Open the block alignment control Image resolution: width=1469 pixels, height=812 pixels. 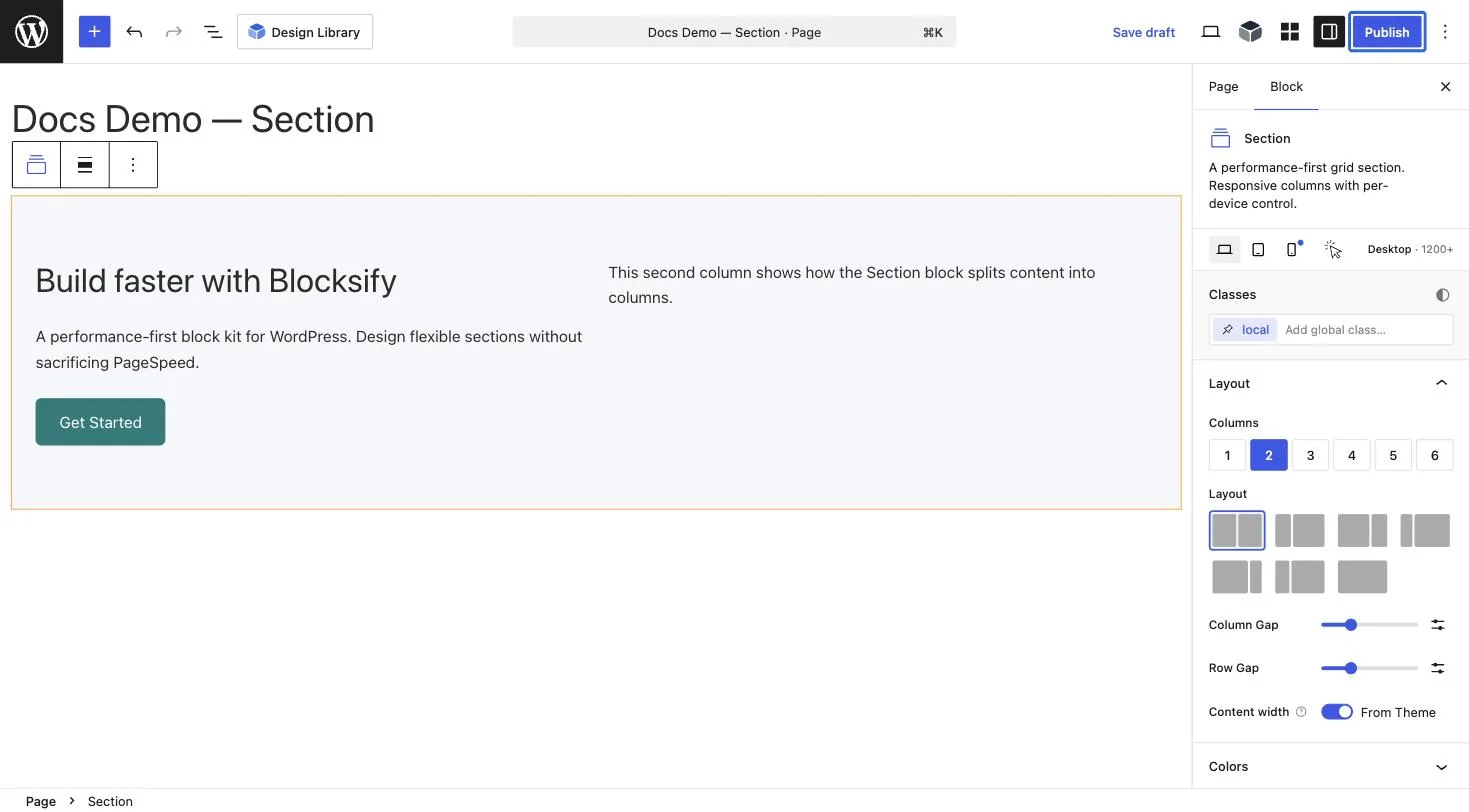tap(85, 165)
